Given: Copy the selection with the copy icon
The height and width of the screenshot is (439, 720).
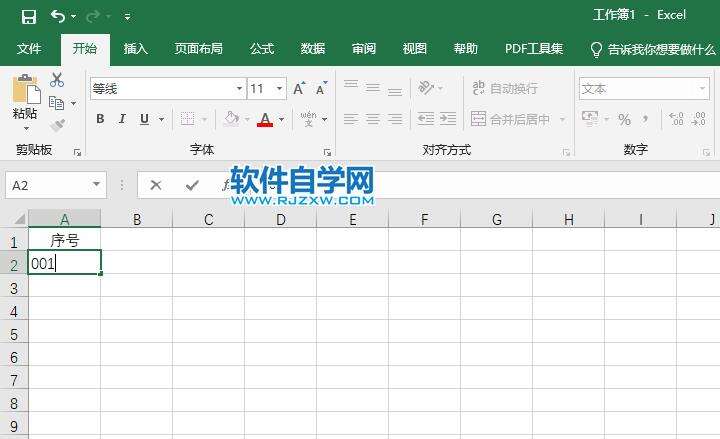Looking at the screenshot, I should (x=56, y=103).
